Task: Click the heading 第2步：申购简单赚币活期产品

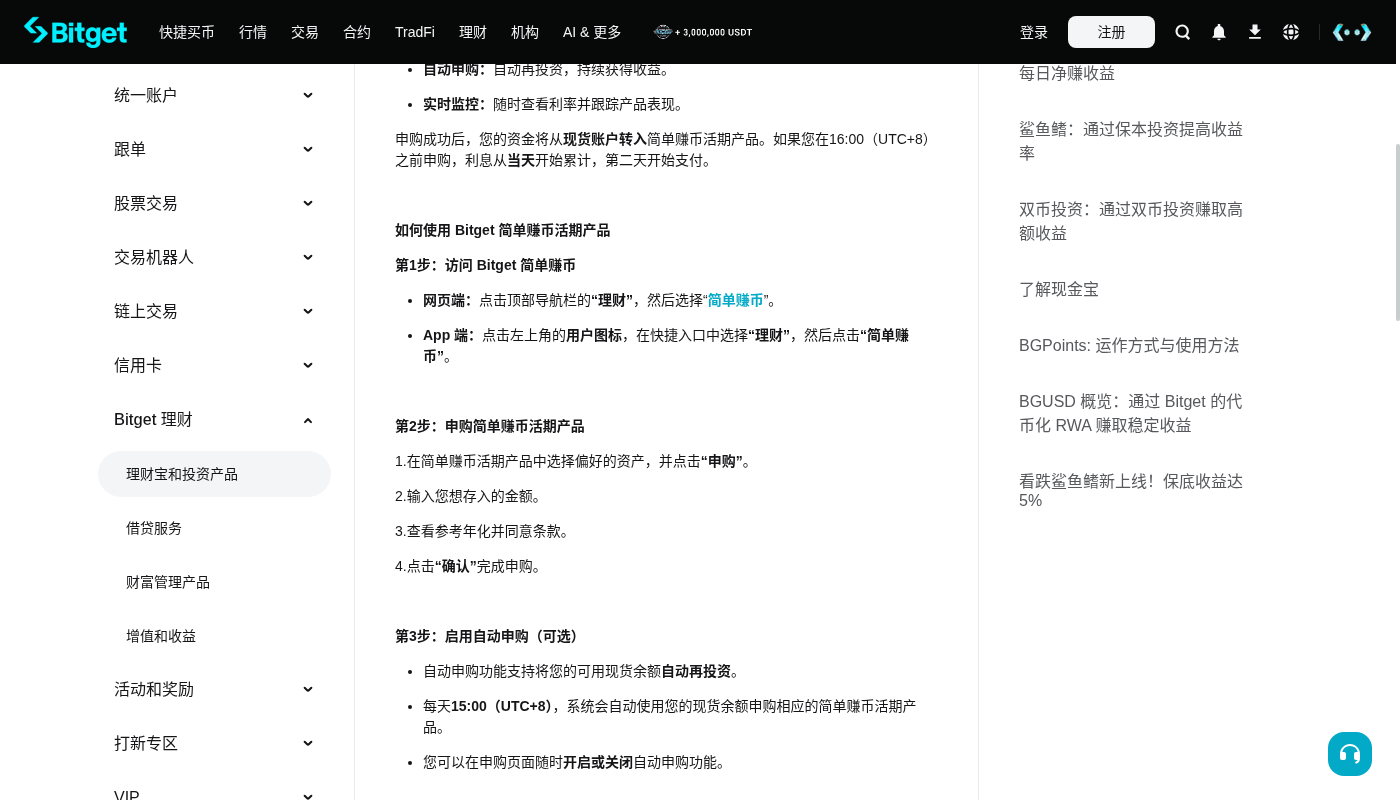Action: (489, 426)
